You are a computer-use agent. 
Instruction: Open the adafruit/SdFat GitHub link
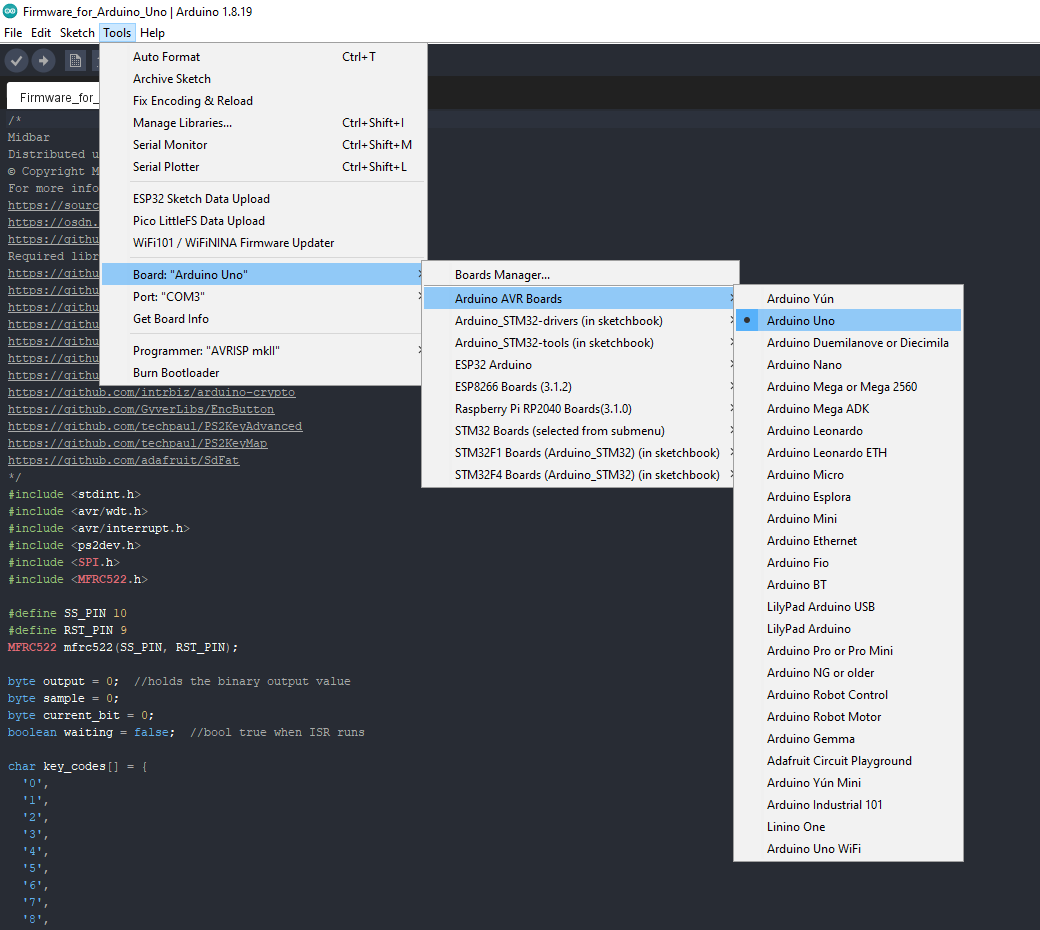123,460
